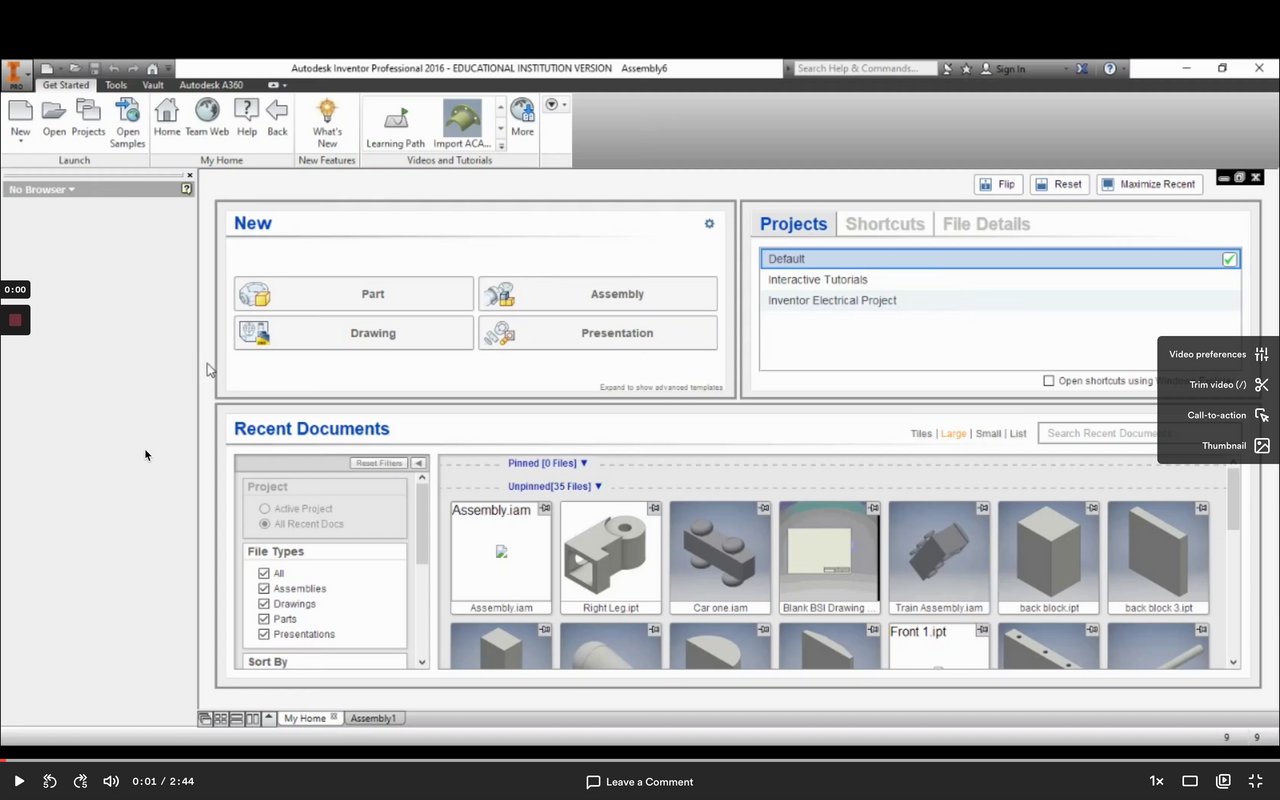
Task: Go to Home via the ribbon house icon
Action: point(167,111)
